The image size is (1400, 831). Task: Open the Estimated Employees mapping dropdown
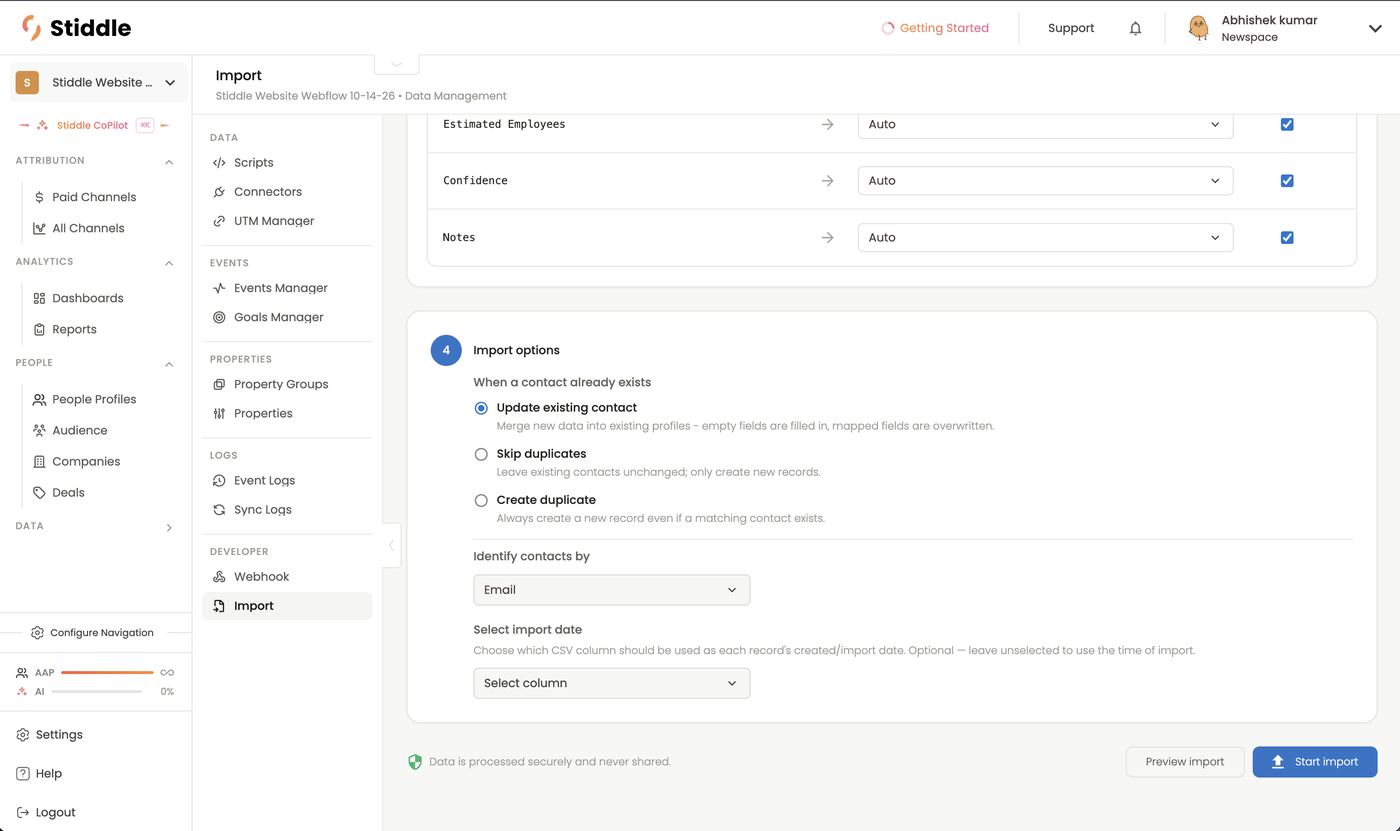1045,124
